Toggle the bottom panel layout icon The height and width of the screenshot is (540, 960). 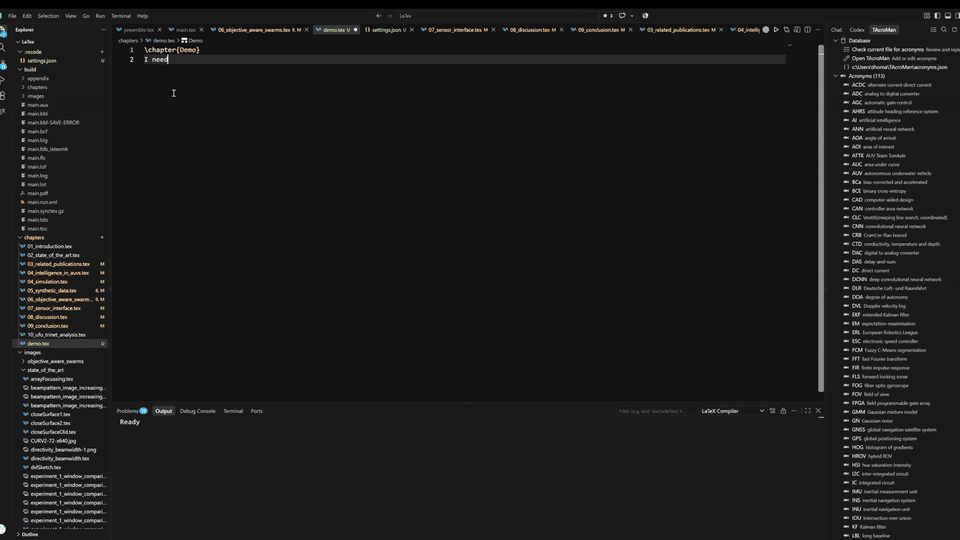pyautogui.click(x=947, y=16)
